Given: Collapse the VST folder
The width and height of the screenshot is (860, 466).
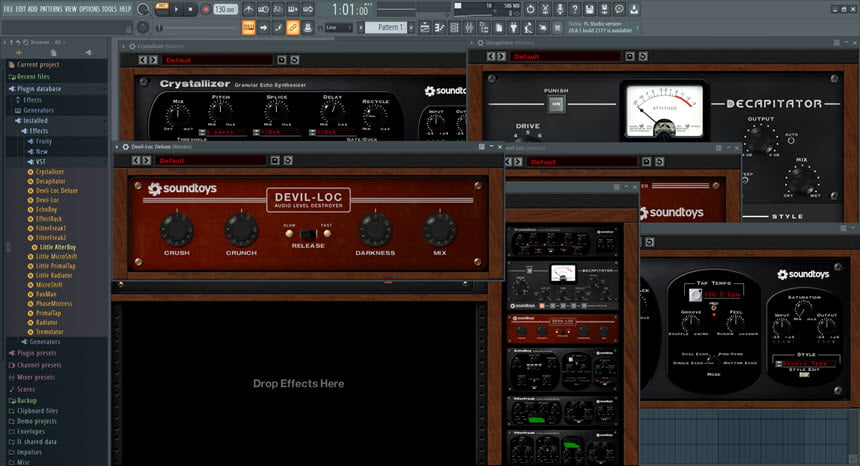Looking at the screenshot, I should pyautogui.click(x=40, y=162).
